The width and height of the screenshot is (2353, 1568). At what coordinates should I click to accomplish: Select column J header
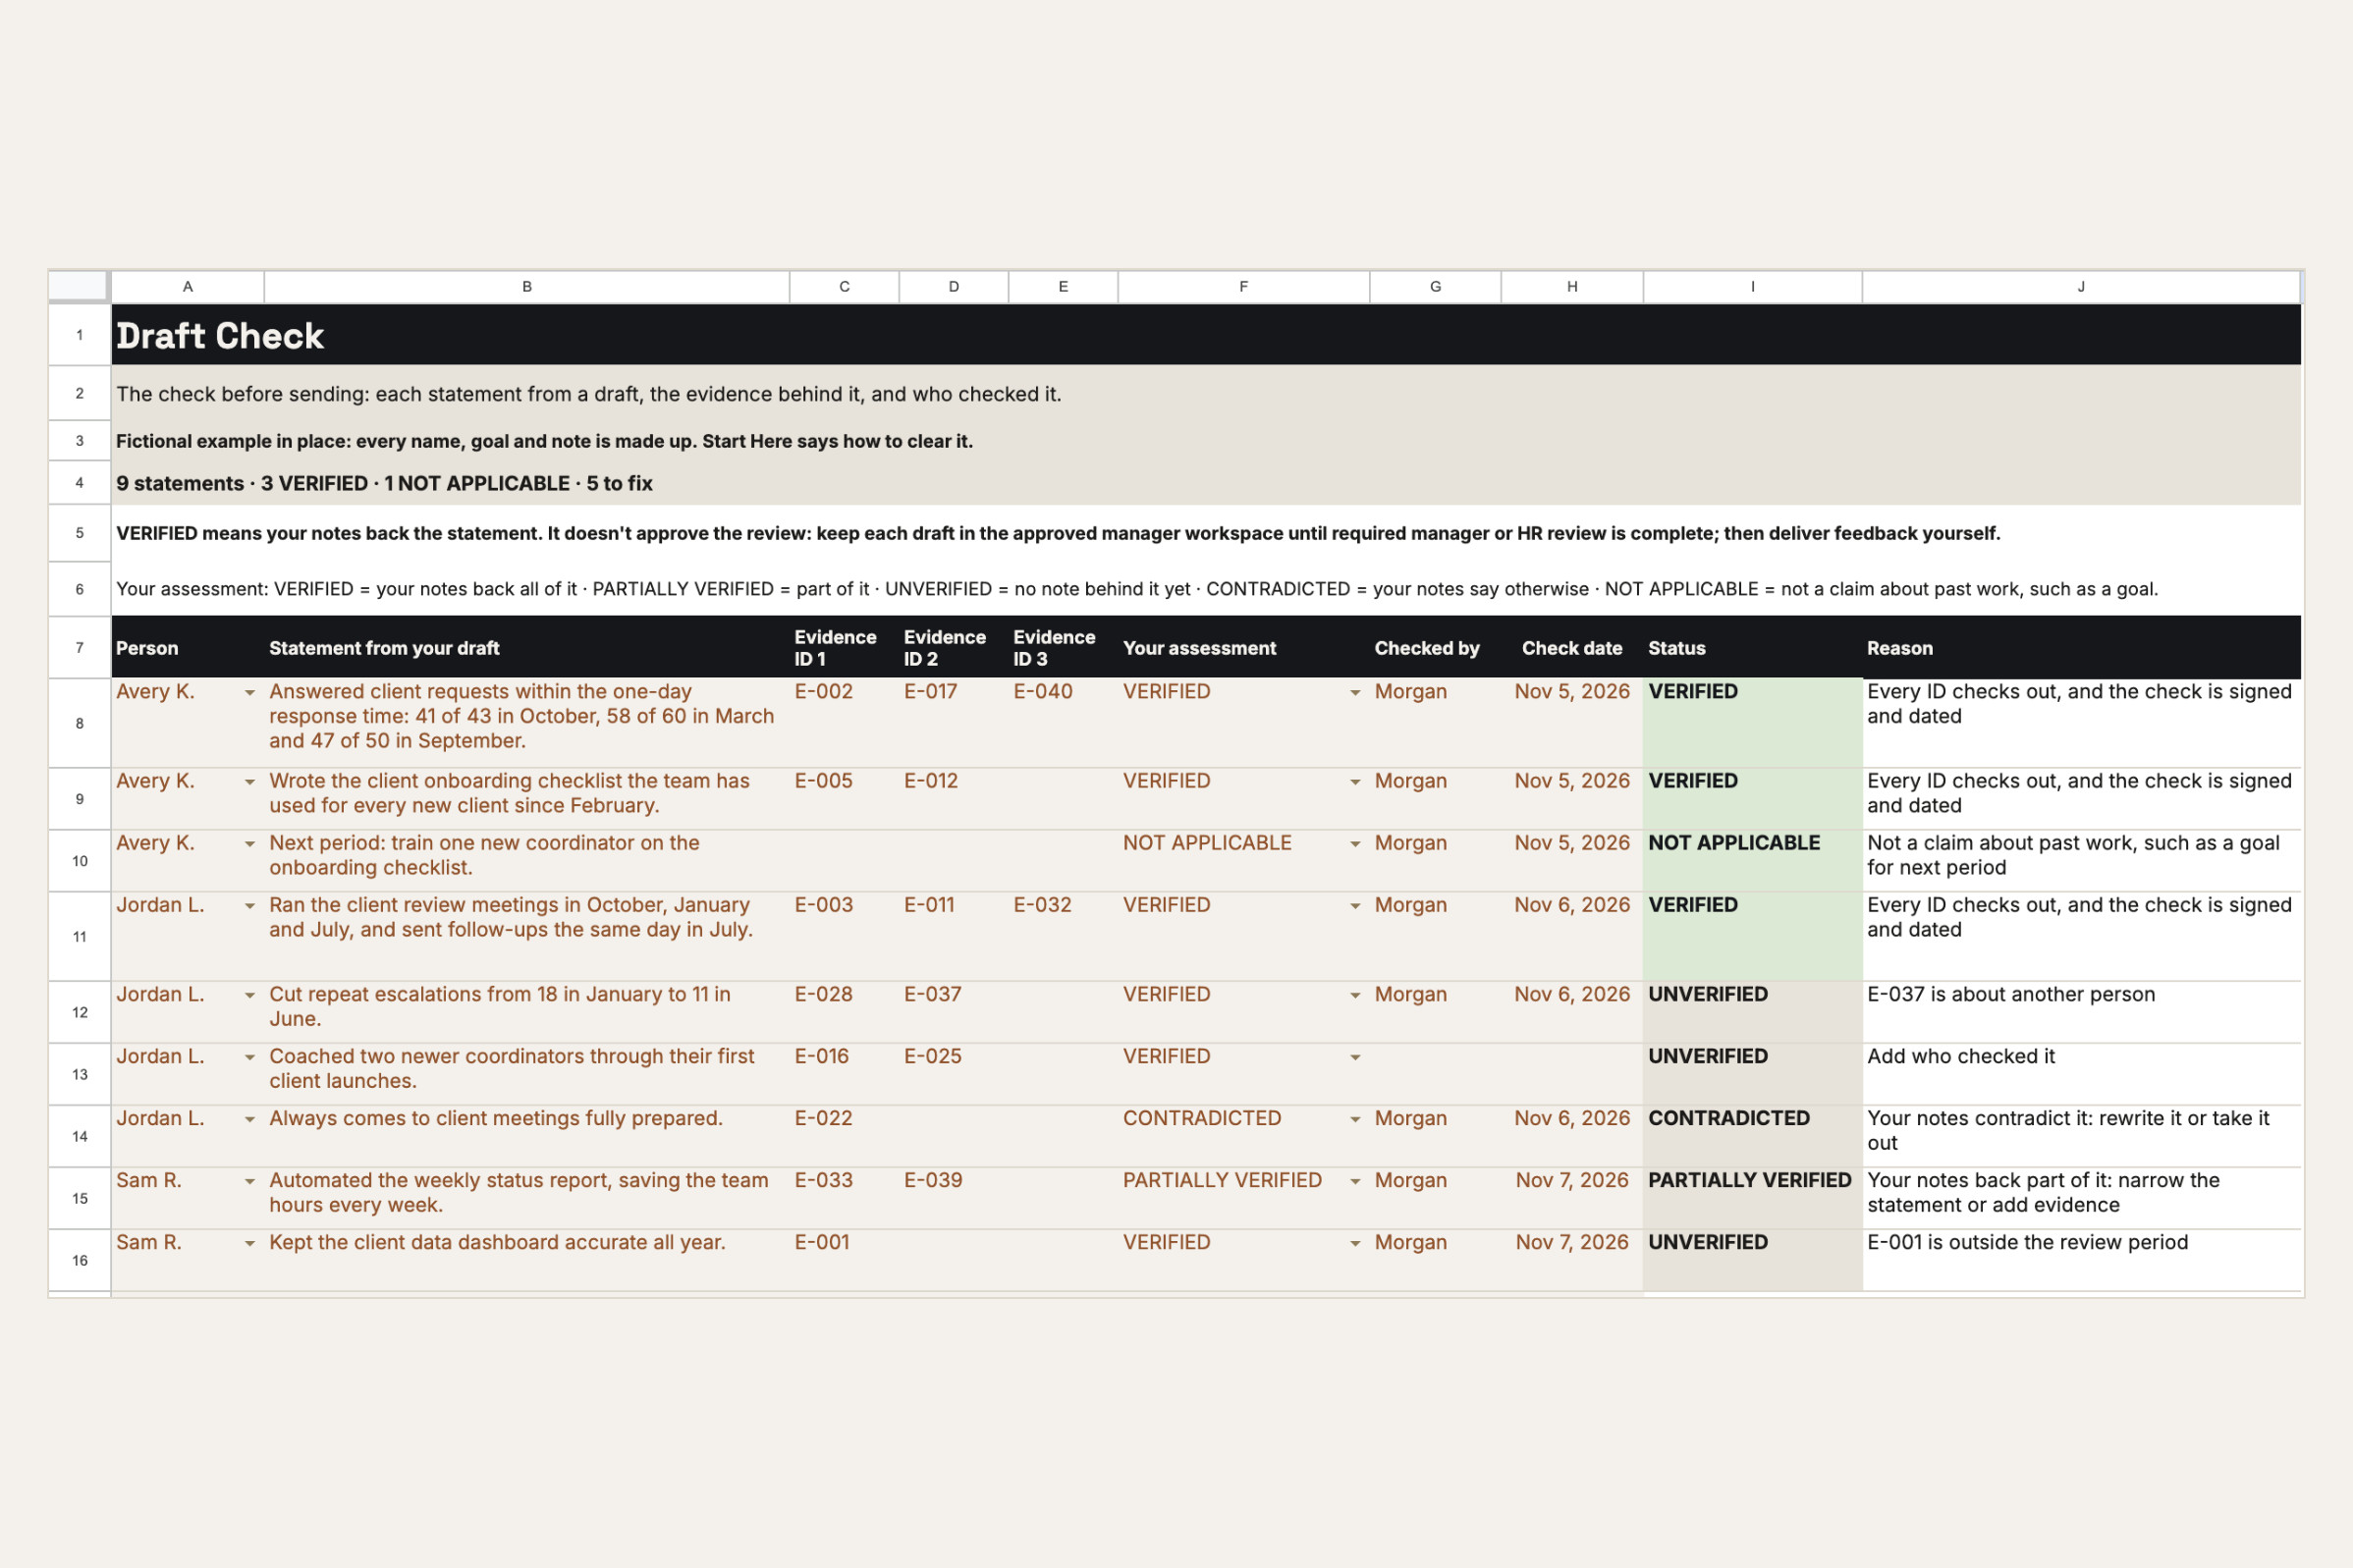tap(2081, 287)
